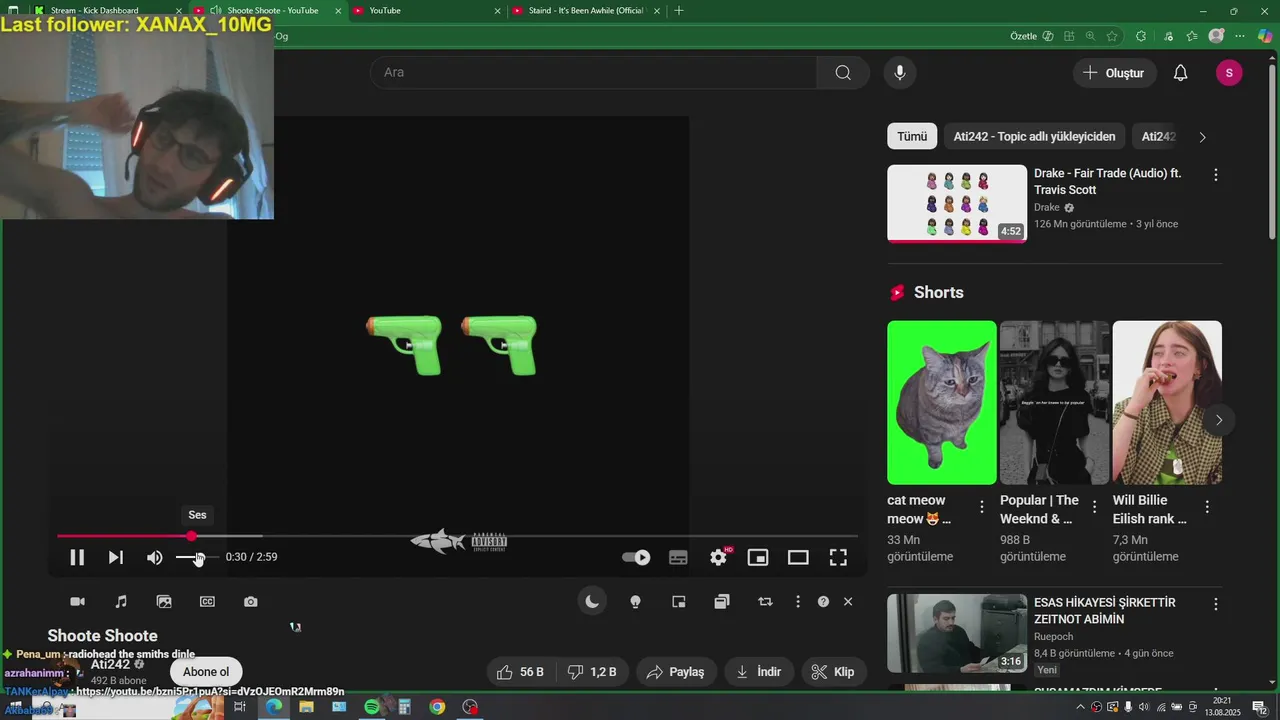Click the Paylaş share button

click(x=675, y=672)
